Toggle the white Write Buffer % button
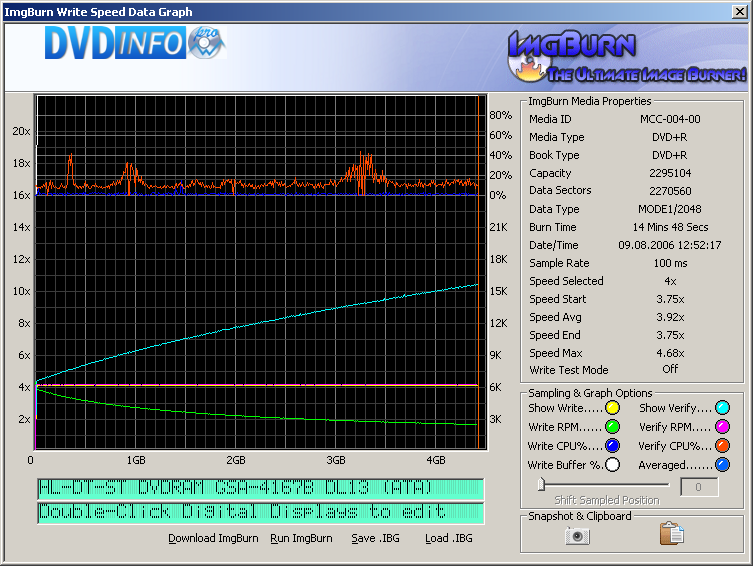Screen dimensions: 753x566 click(x=612, y=465)
